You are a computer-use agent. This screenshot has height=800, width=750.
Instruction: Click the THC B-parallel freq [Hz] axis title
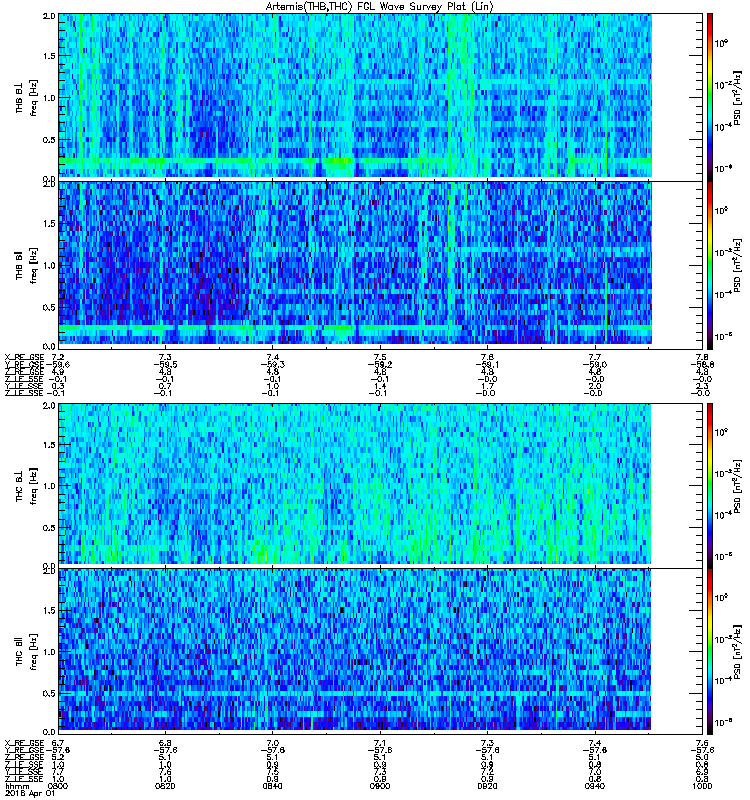(x=34, y=652)
